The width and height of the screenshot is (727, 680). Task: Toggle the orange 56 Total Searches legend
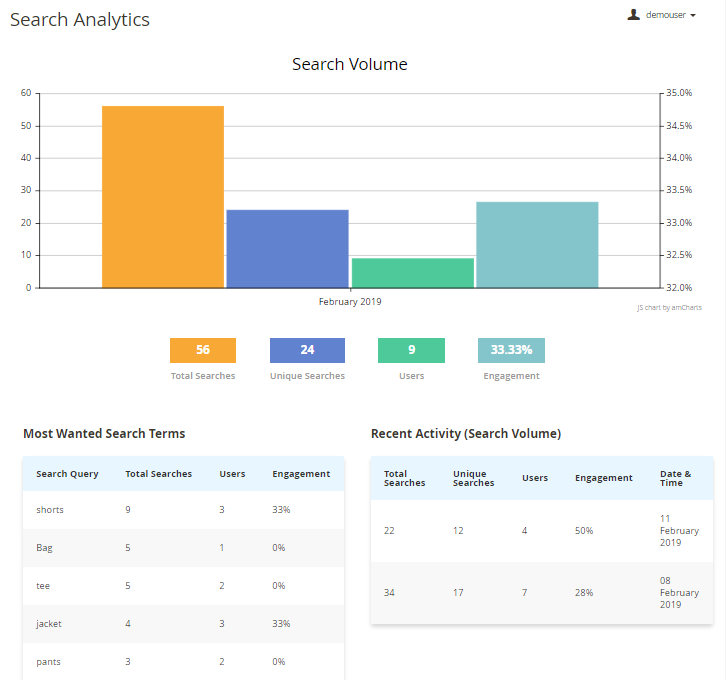(203, 350)
